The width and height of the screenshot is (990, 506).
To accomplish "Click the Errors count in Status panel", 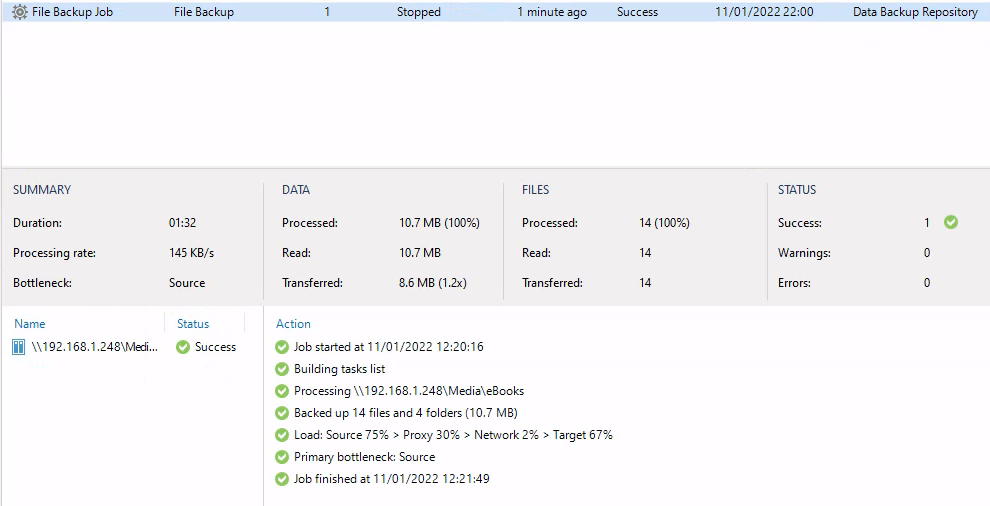I will pyautogui.click(x=927, y=283).
